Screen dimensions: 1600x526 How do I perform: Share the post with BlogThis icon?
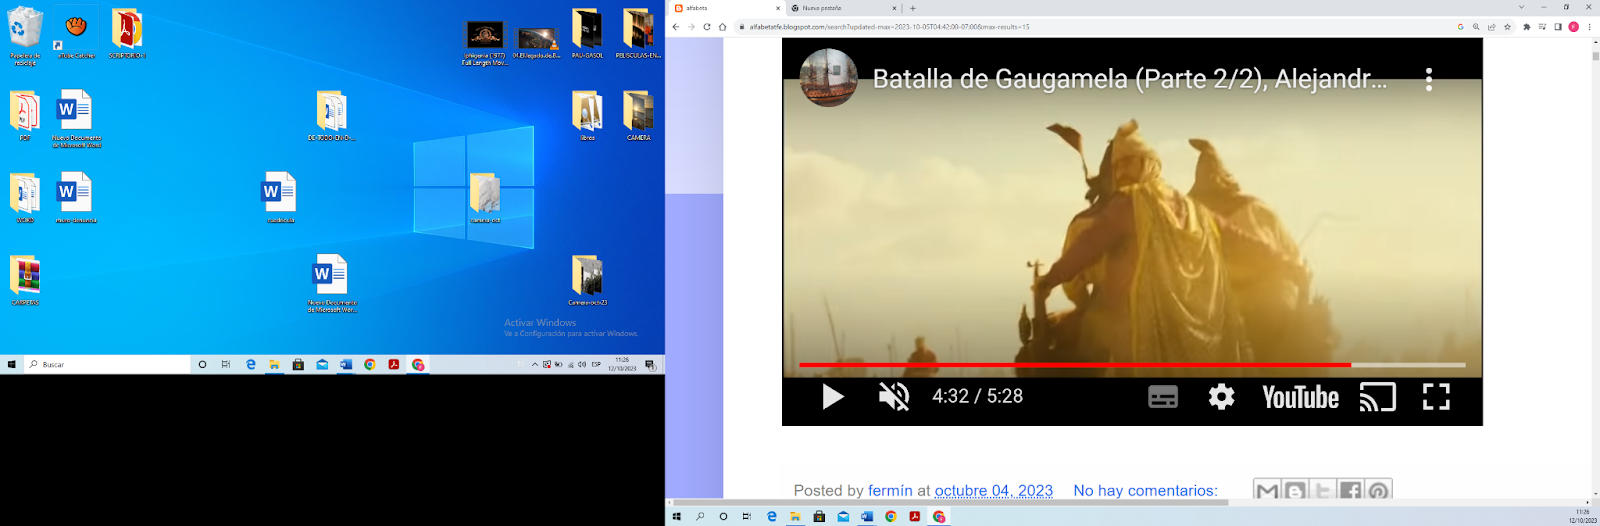(x=1295, y=490)
